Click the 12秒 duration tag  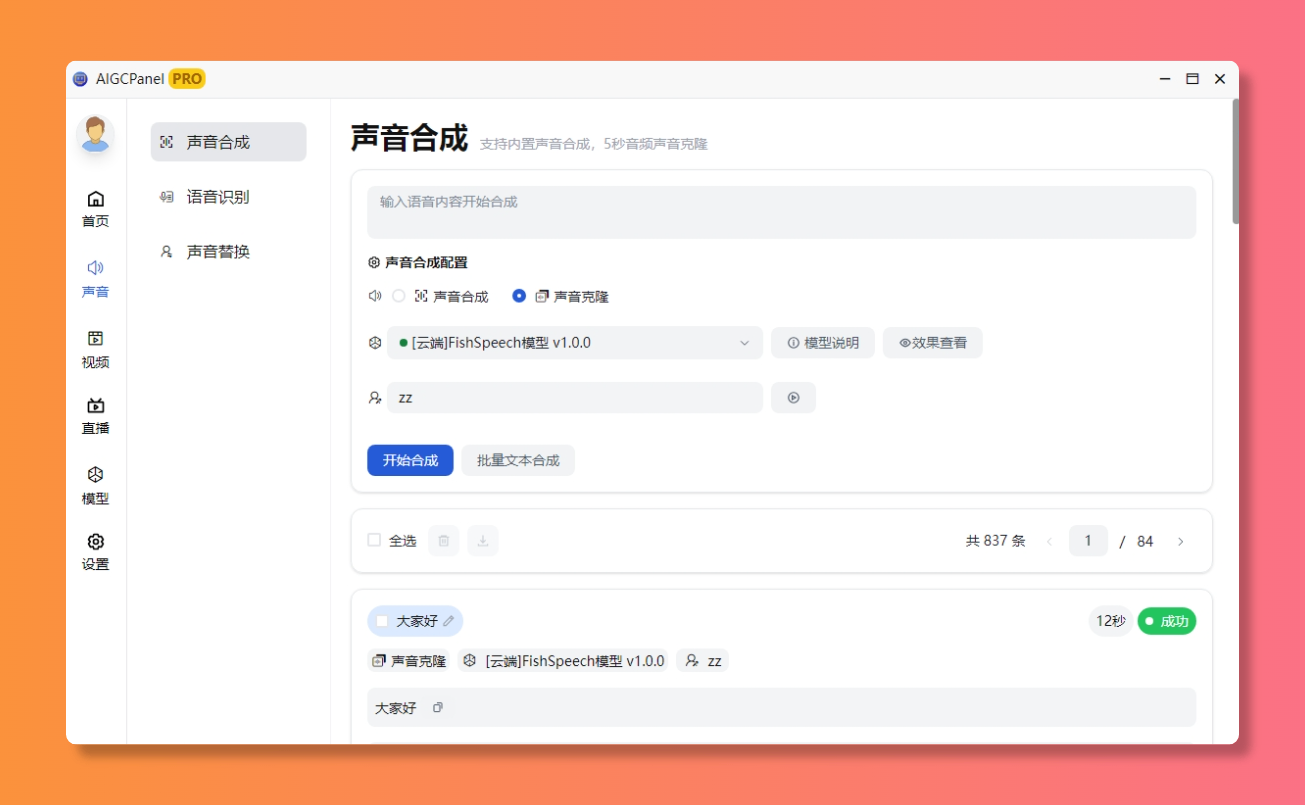(1110, 621)
